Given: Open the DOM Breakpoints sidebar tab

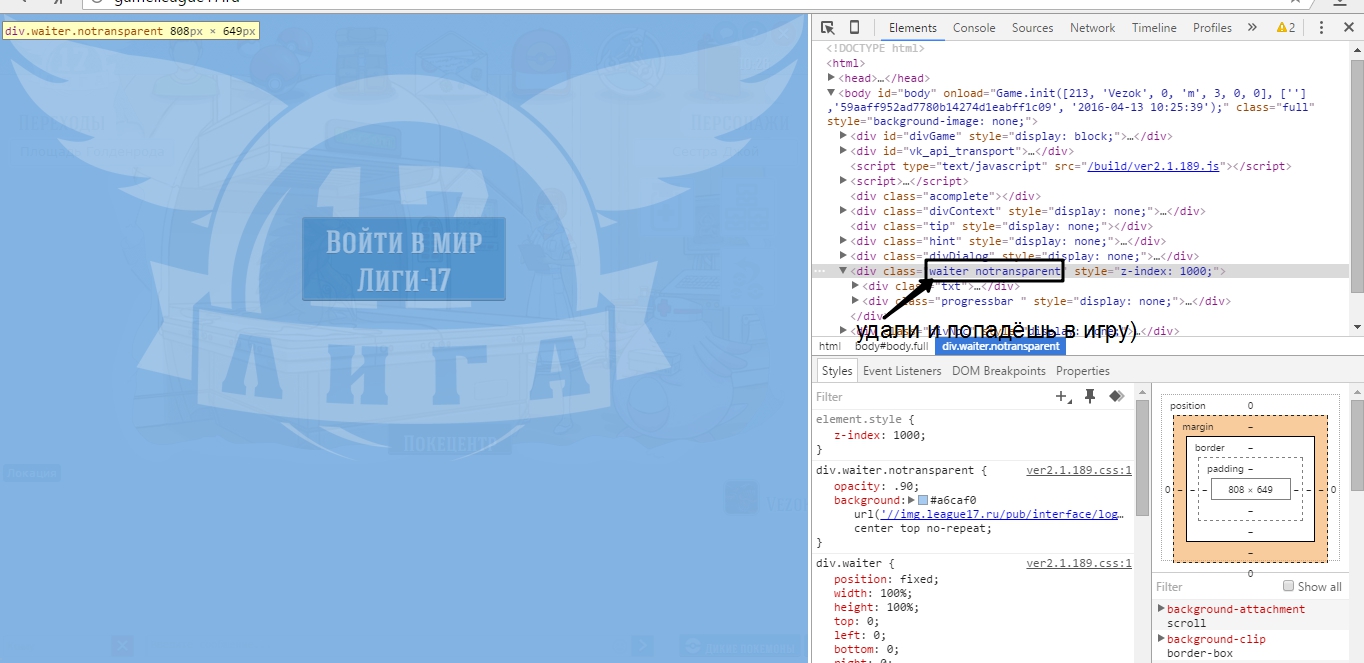Looking at the screenshot, I should click(998, 370).
